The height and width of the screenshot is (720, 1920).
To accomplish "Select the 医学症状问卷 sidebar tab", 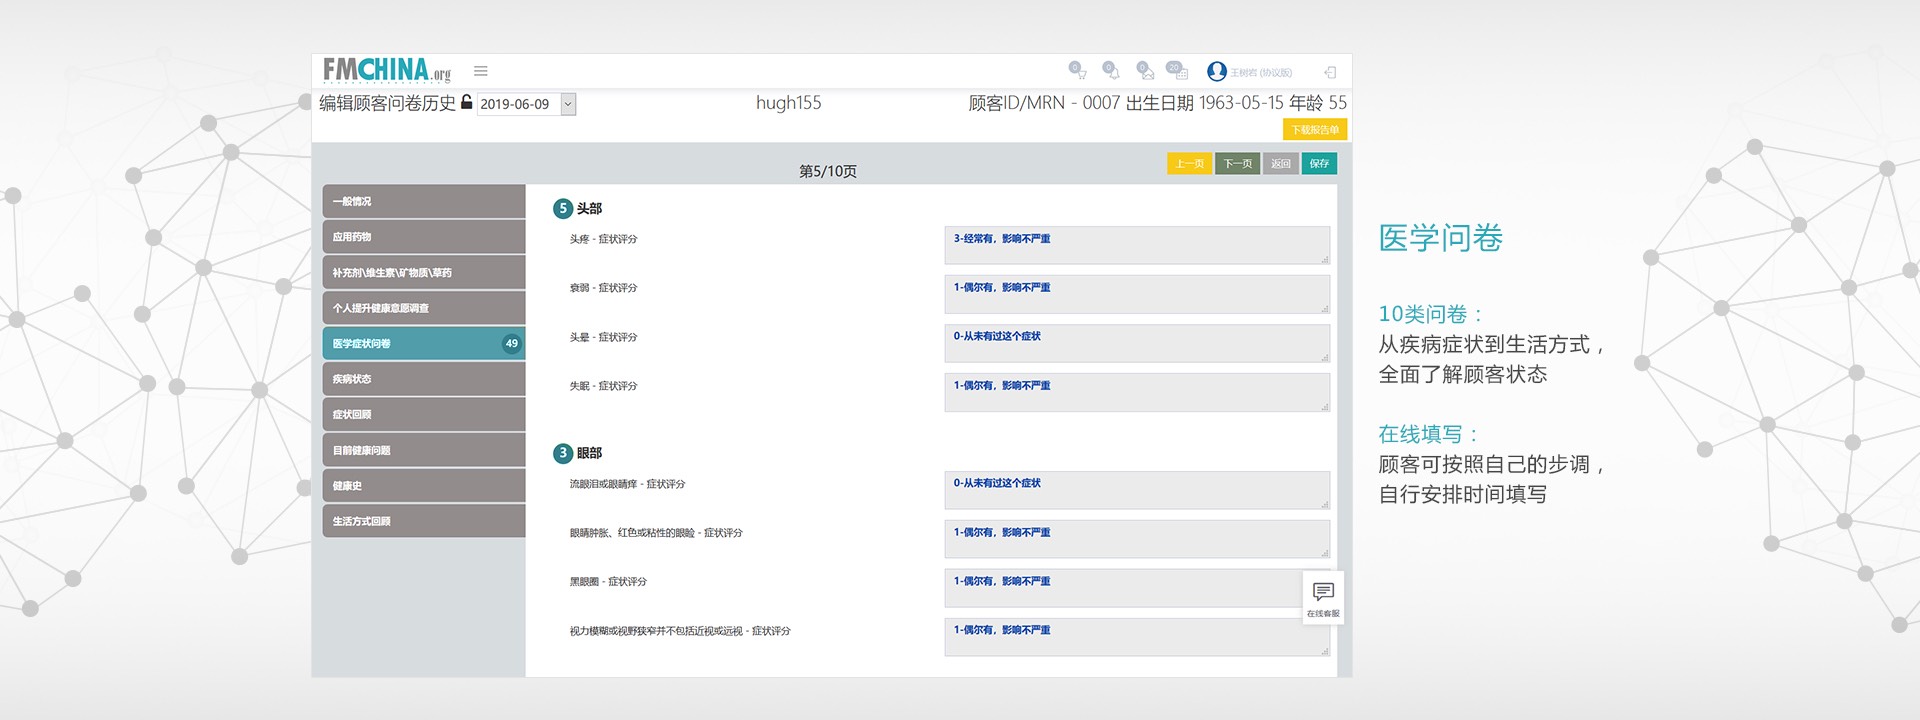I will (x=424, y=343).
